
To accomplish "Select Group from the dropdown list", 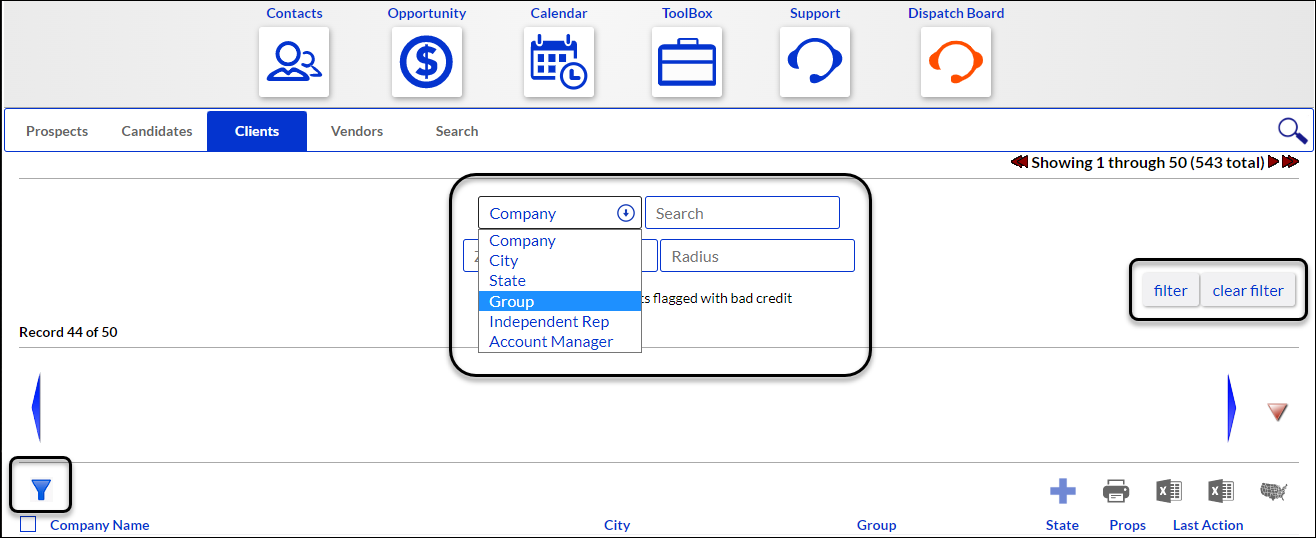I will [x=560, y=301].
